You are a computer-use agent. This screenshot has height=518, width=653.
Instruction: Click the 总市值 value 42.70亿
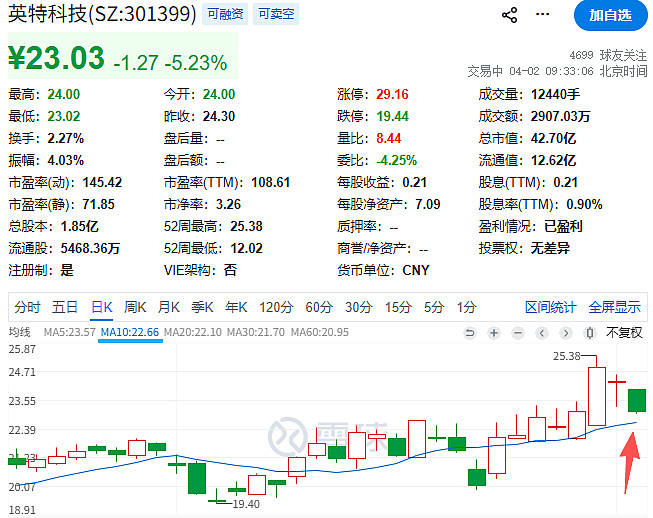[x=553, y=138]
